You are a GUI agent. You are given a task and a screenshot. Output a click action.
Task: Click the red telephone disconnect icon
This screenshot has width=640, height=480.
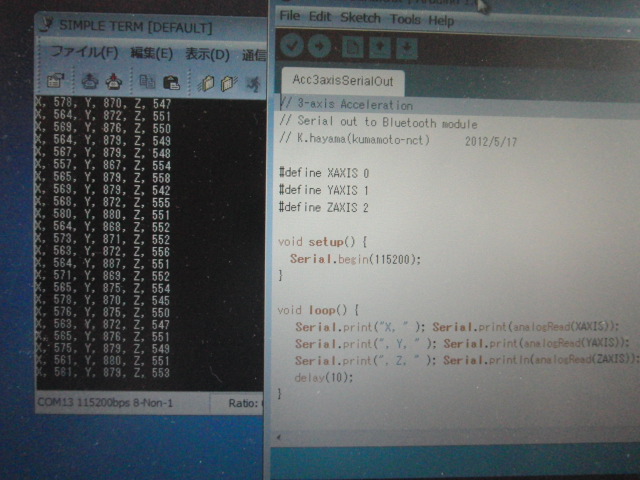pyautogui.click(x=115, y=83)
